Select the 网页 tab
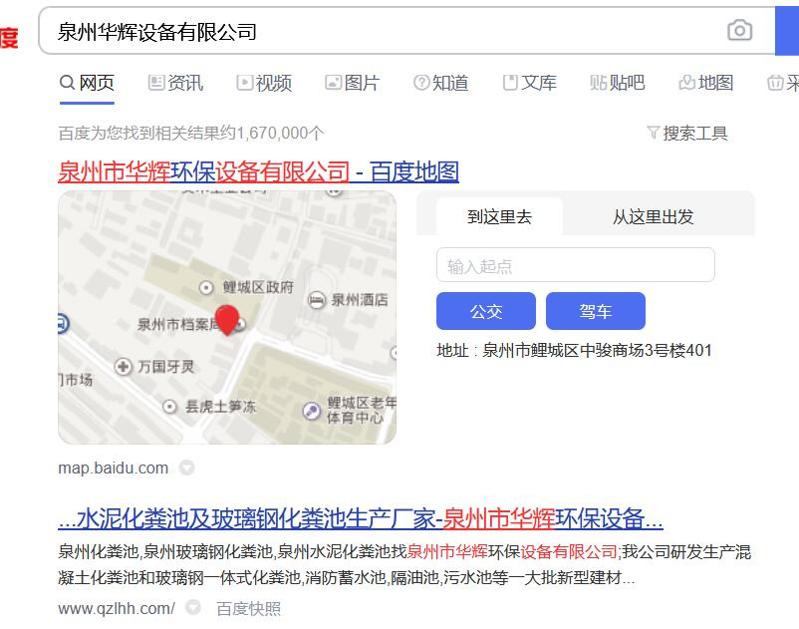 [x=87, y=83]
